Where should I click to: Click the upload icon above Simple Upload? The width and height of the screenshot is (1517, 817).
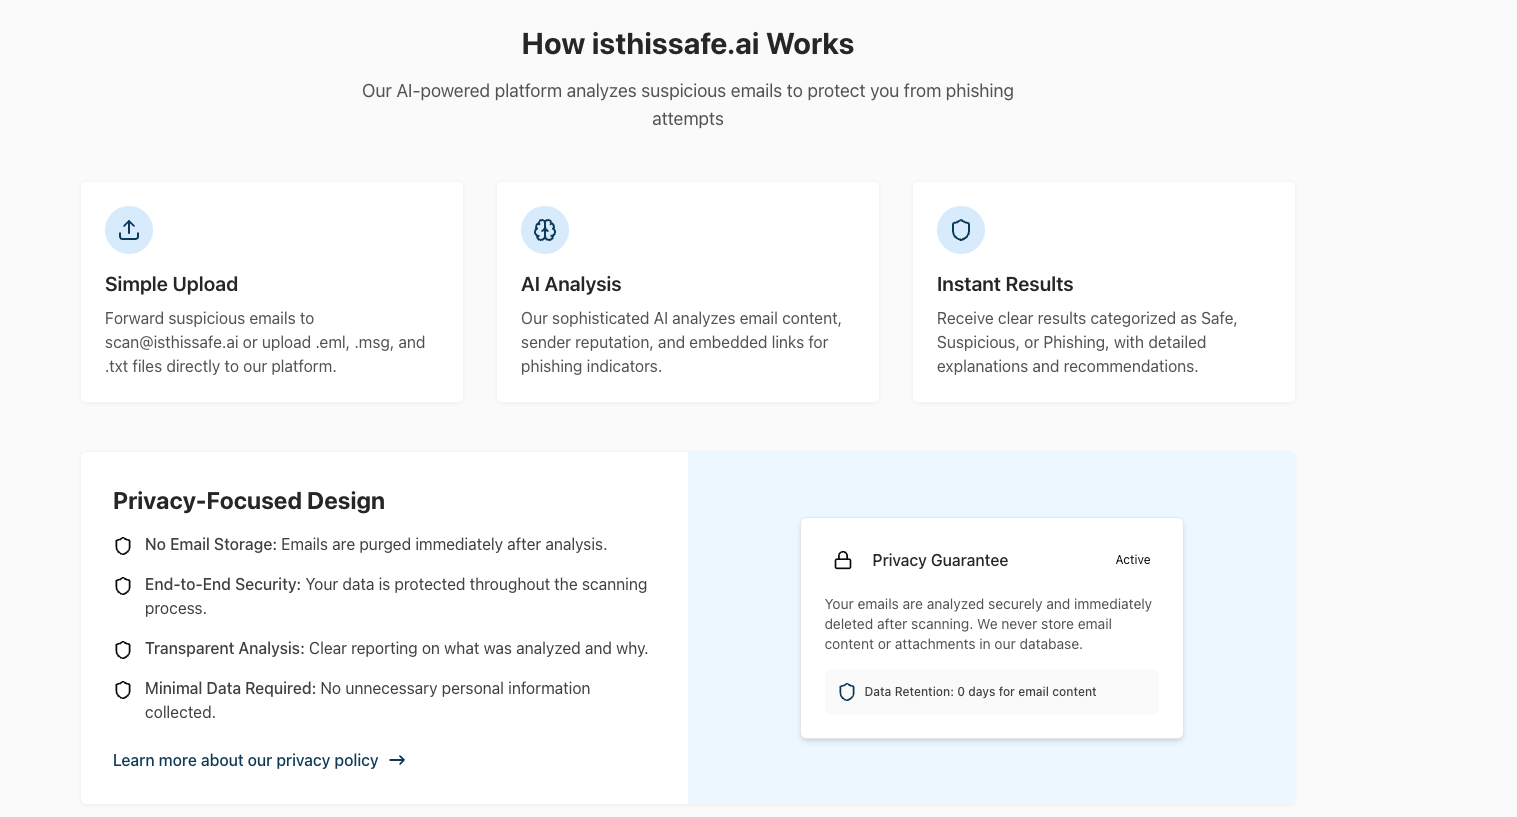tap(129, 230)
